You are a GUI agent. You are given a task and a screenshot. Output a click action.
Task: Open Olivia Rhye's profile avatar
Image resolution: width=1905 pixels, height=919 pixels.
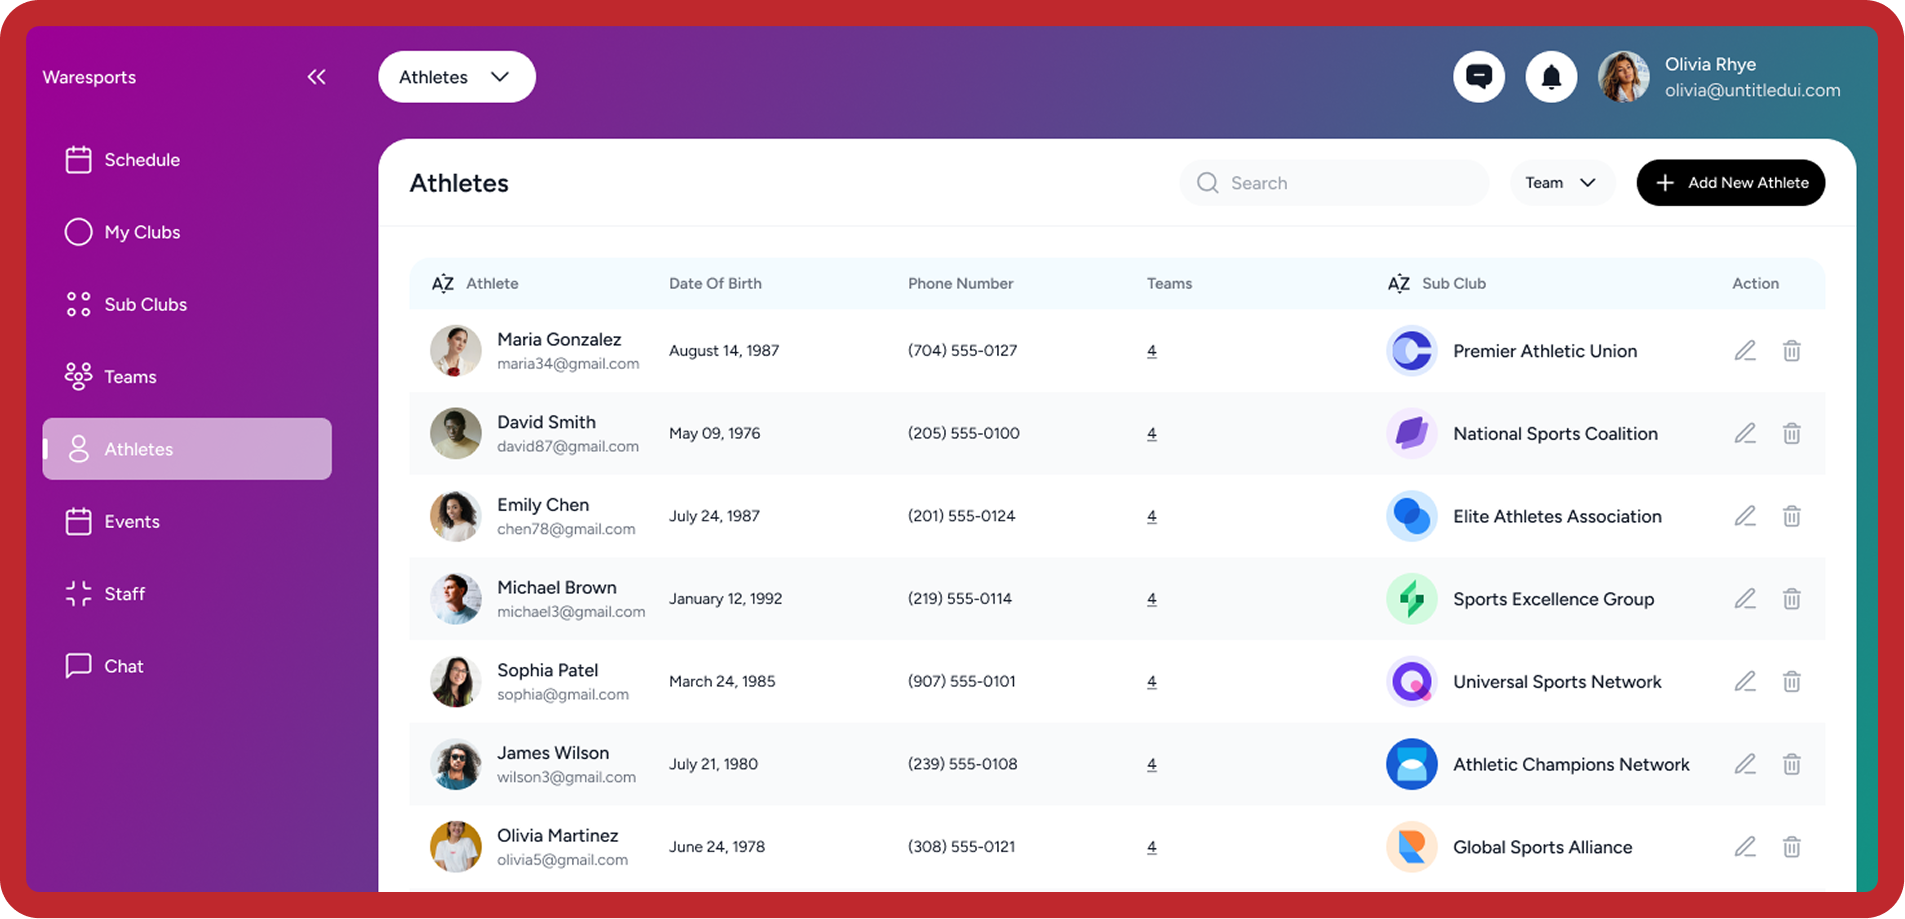(x=1623, y=77)
